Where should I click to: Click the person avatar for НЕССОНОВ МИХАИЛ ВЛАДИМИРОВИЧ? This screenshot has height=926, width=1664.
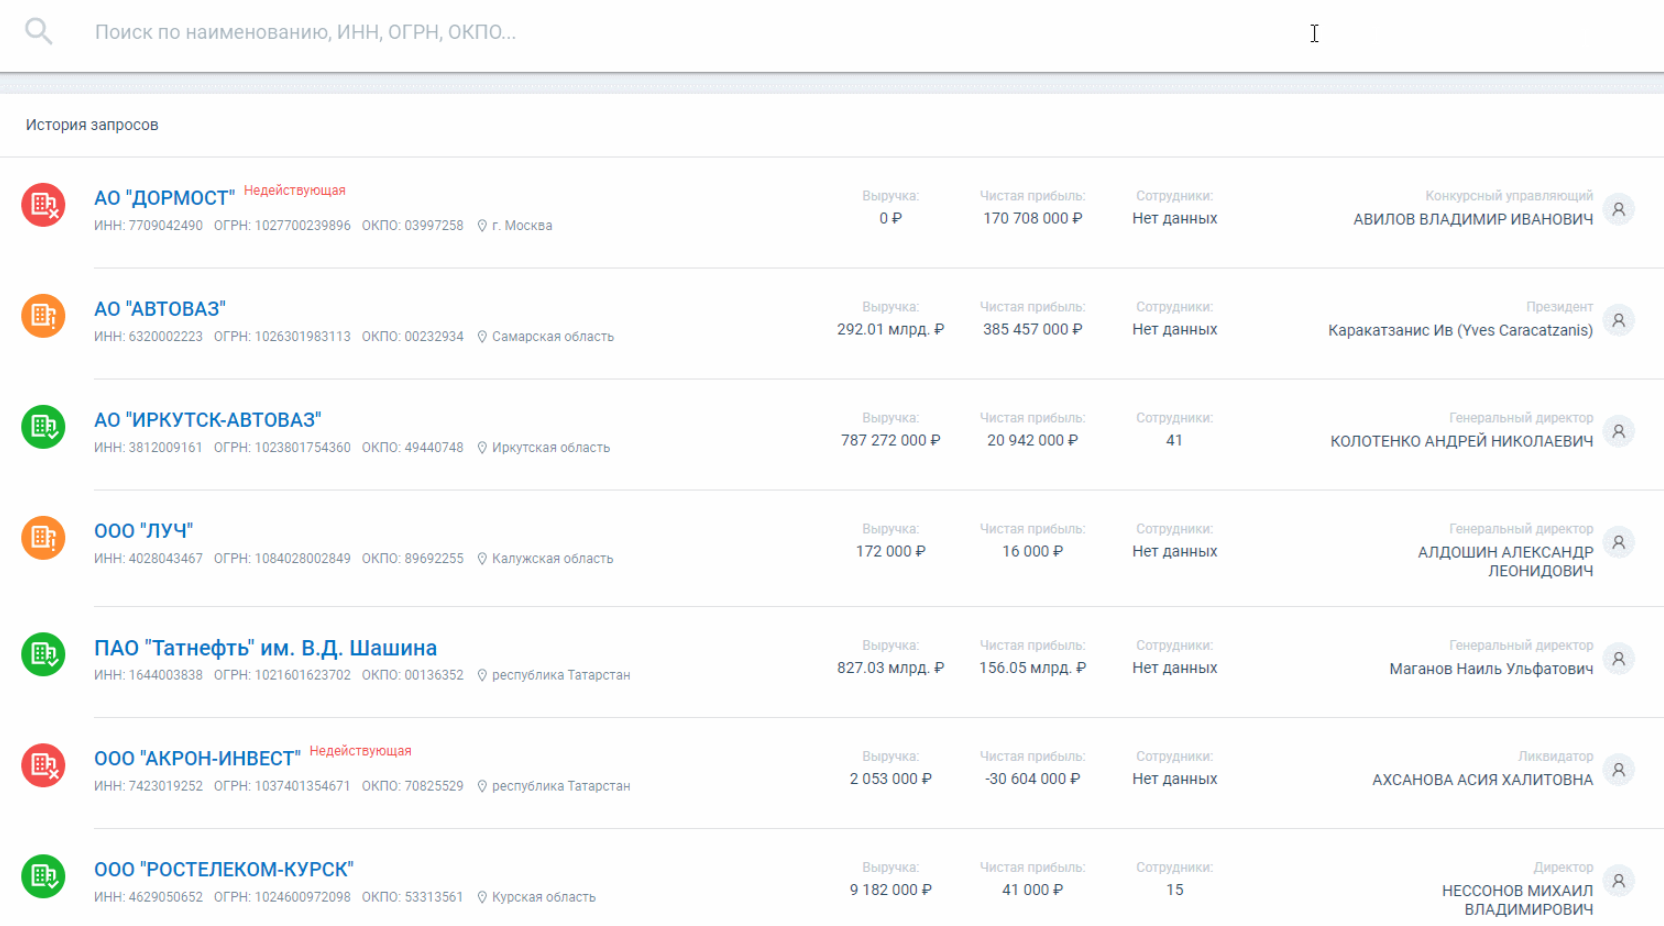click(x=1619, y=880)
